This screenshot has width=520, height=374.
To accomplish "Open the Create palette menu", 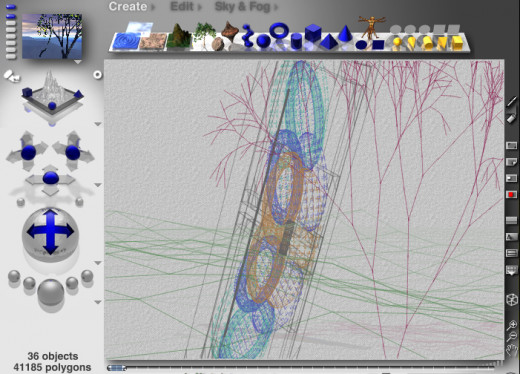I will (128, 7).
